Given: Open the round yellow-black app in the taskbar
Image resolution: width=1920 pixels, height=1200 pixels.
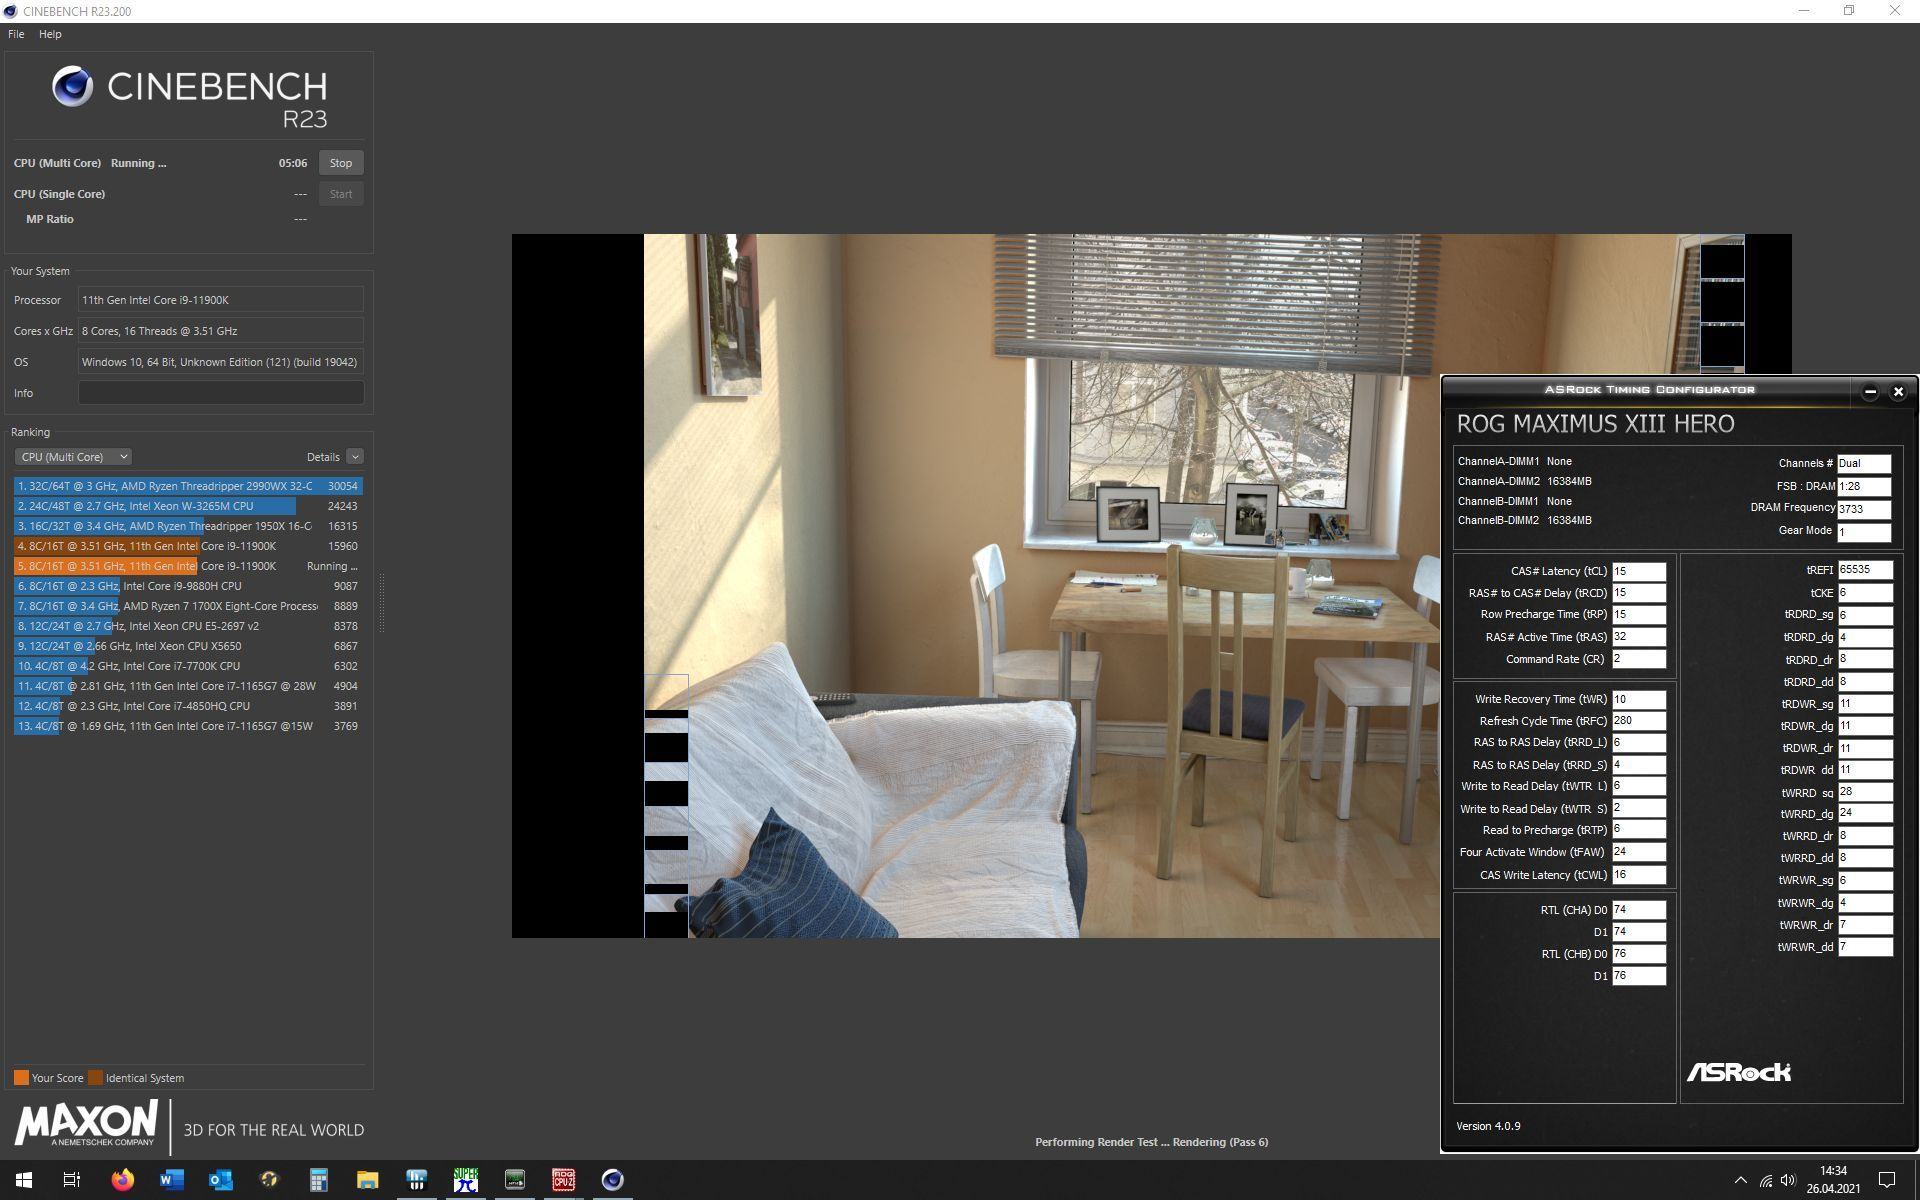Looking at the screenshot, I should (269, 1180).
